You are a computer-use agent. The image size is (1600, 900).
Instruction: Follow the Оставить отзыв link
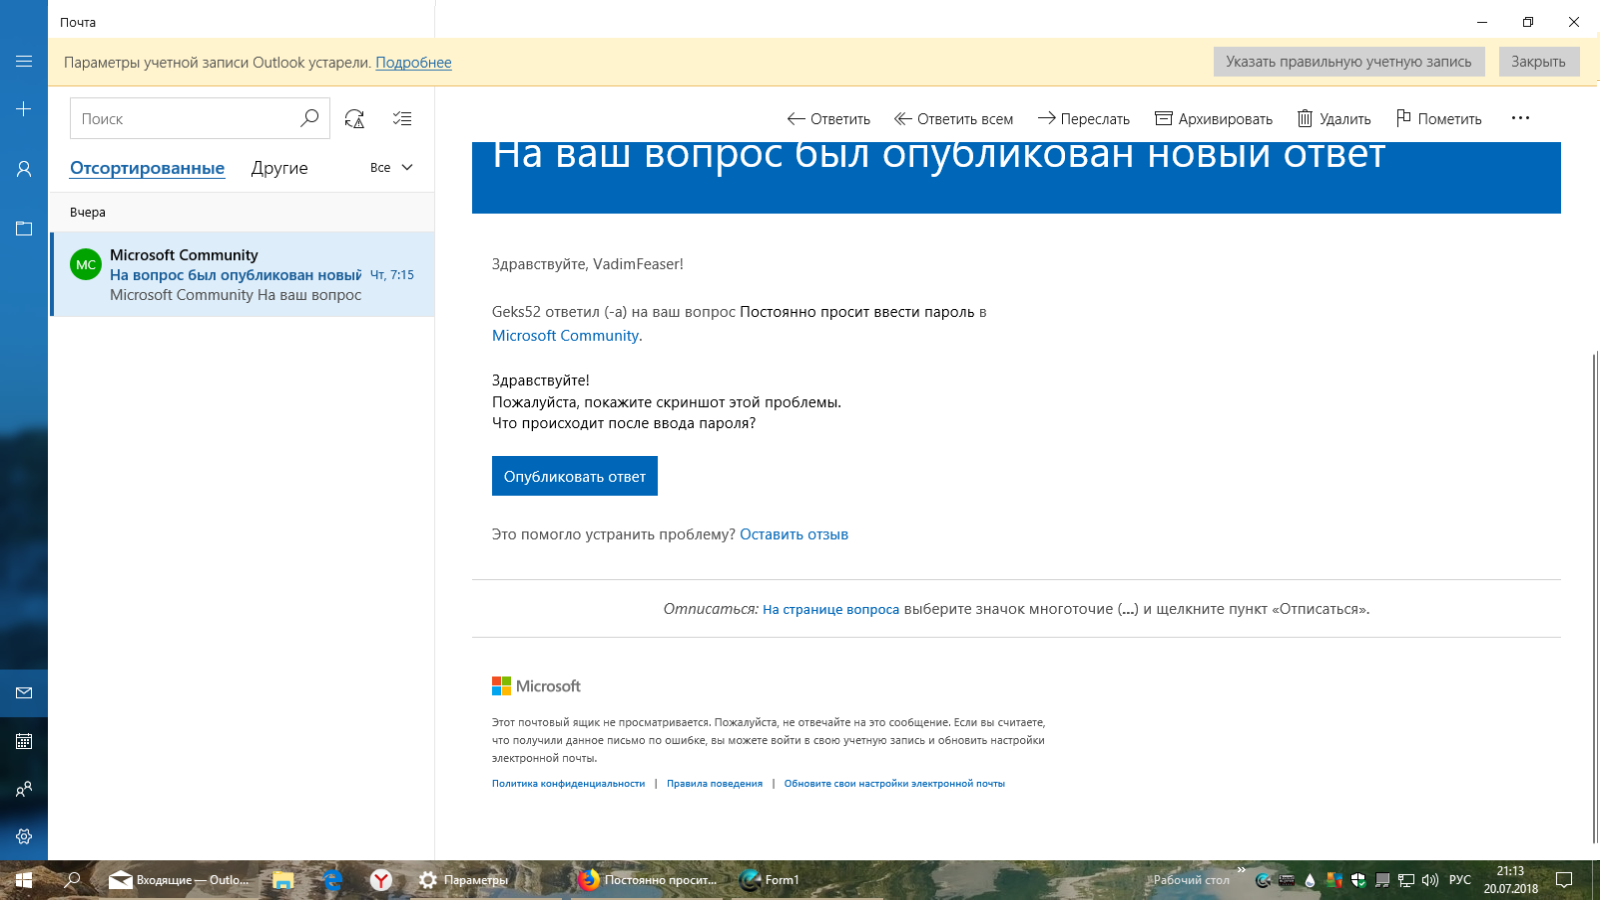coord(794,534)
